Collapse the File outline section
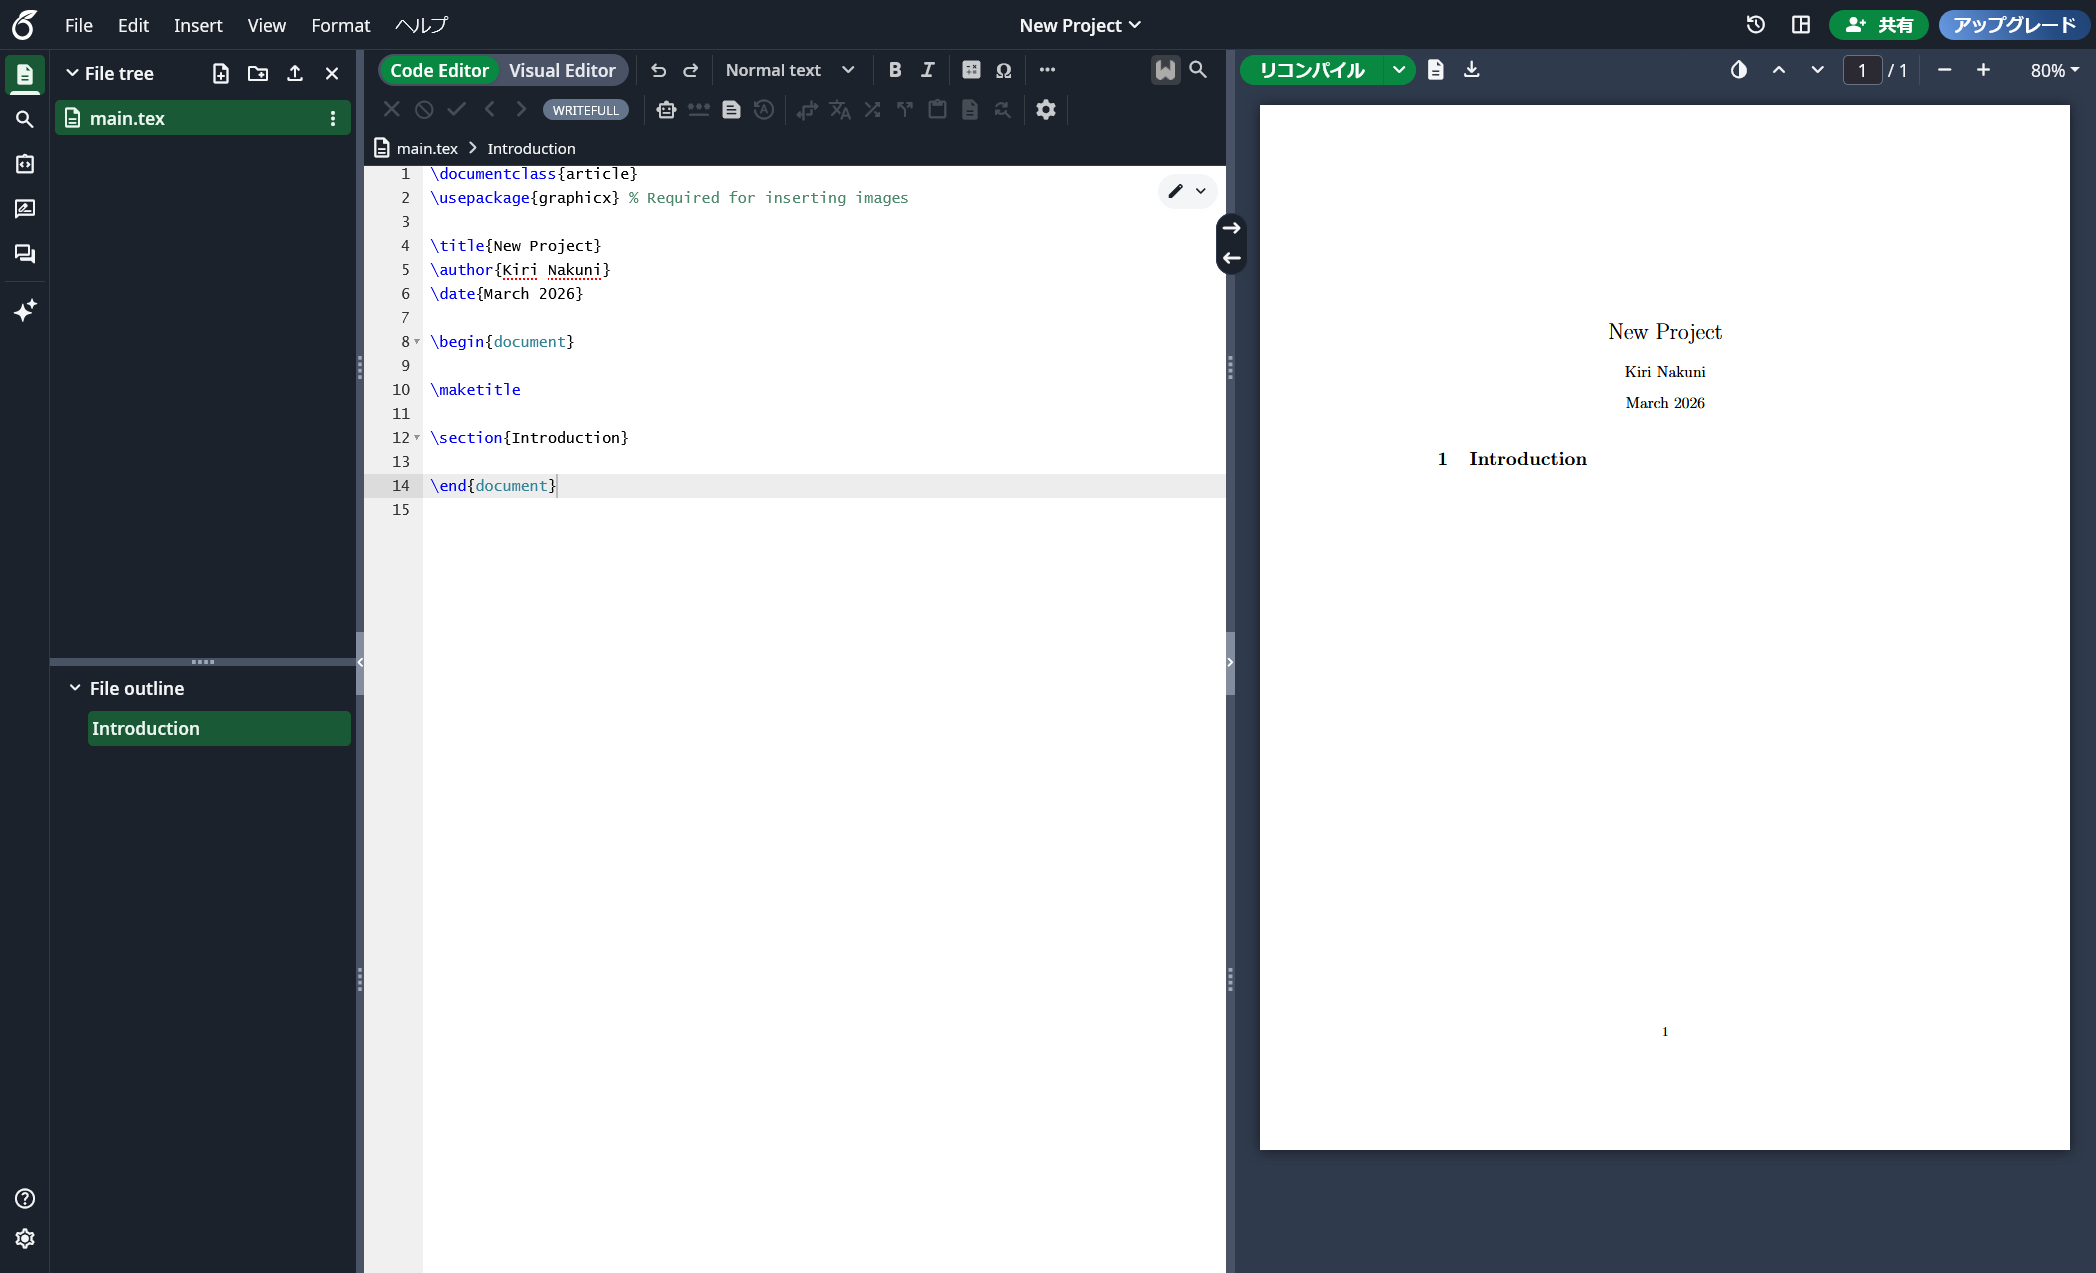The width and height of the screenshot is (2096, 1273). [75, 688]
